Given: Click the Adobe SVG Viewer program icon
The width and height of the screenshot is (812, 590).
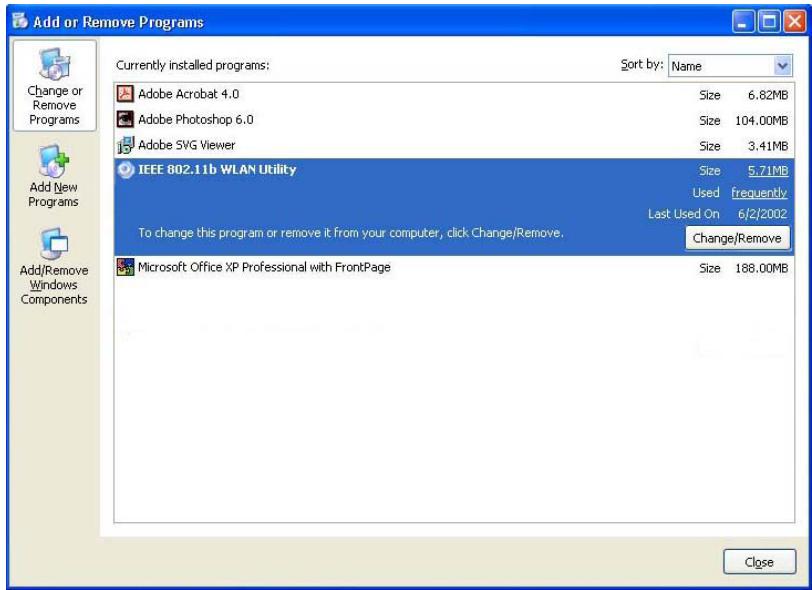Looking at the screenshot, I should click(125, 146).
